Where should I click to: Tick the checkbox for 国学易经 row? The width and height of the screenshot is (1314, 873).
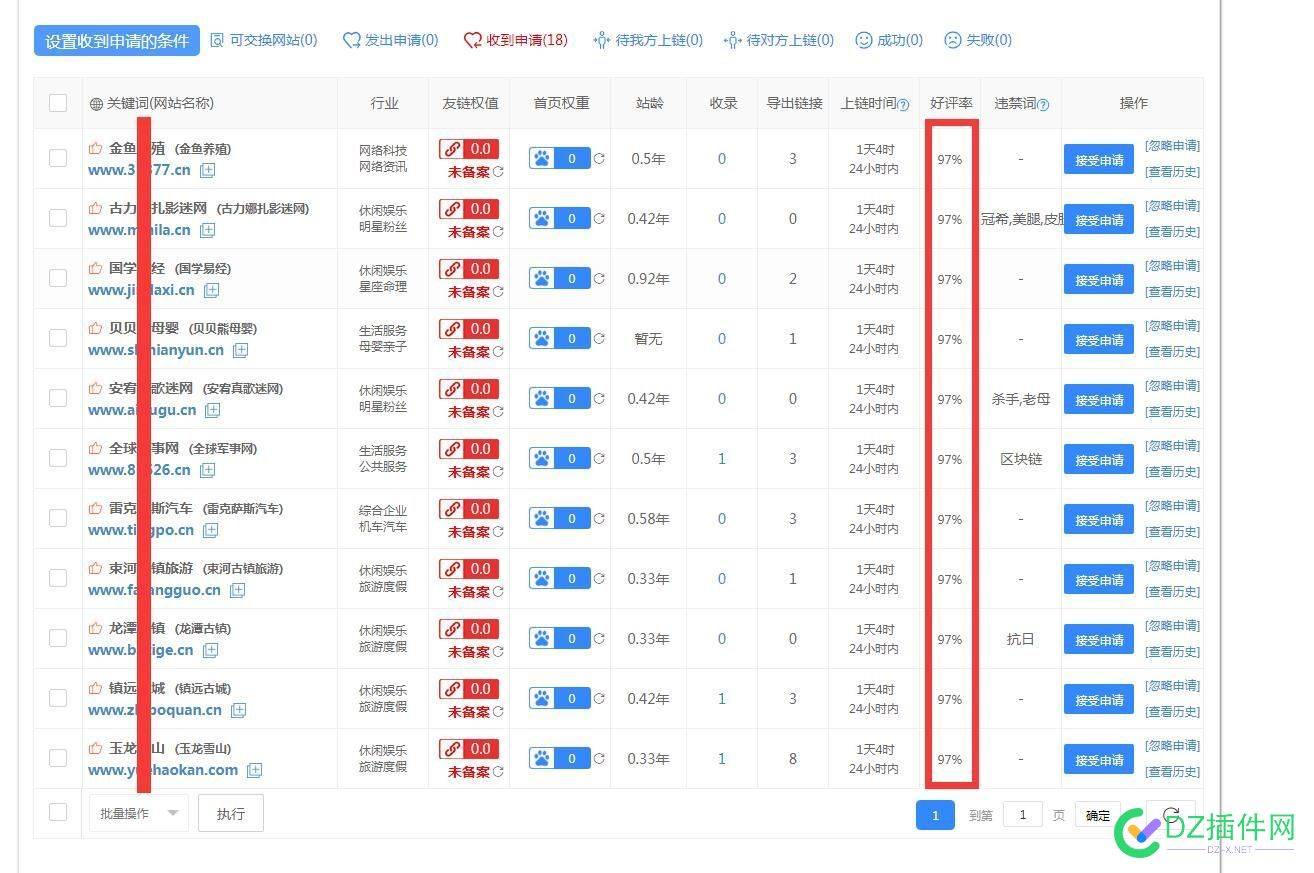pos(58,278)
